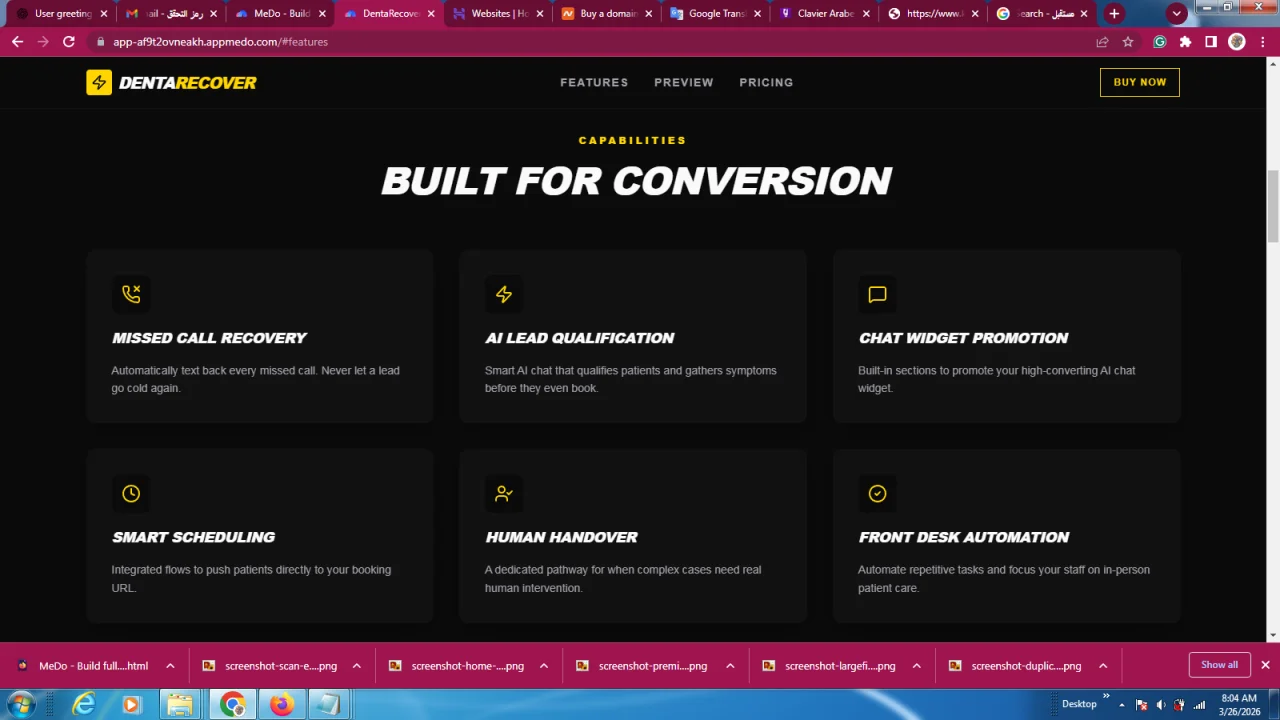Switch to the User greeting tab

62,14
